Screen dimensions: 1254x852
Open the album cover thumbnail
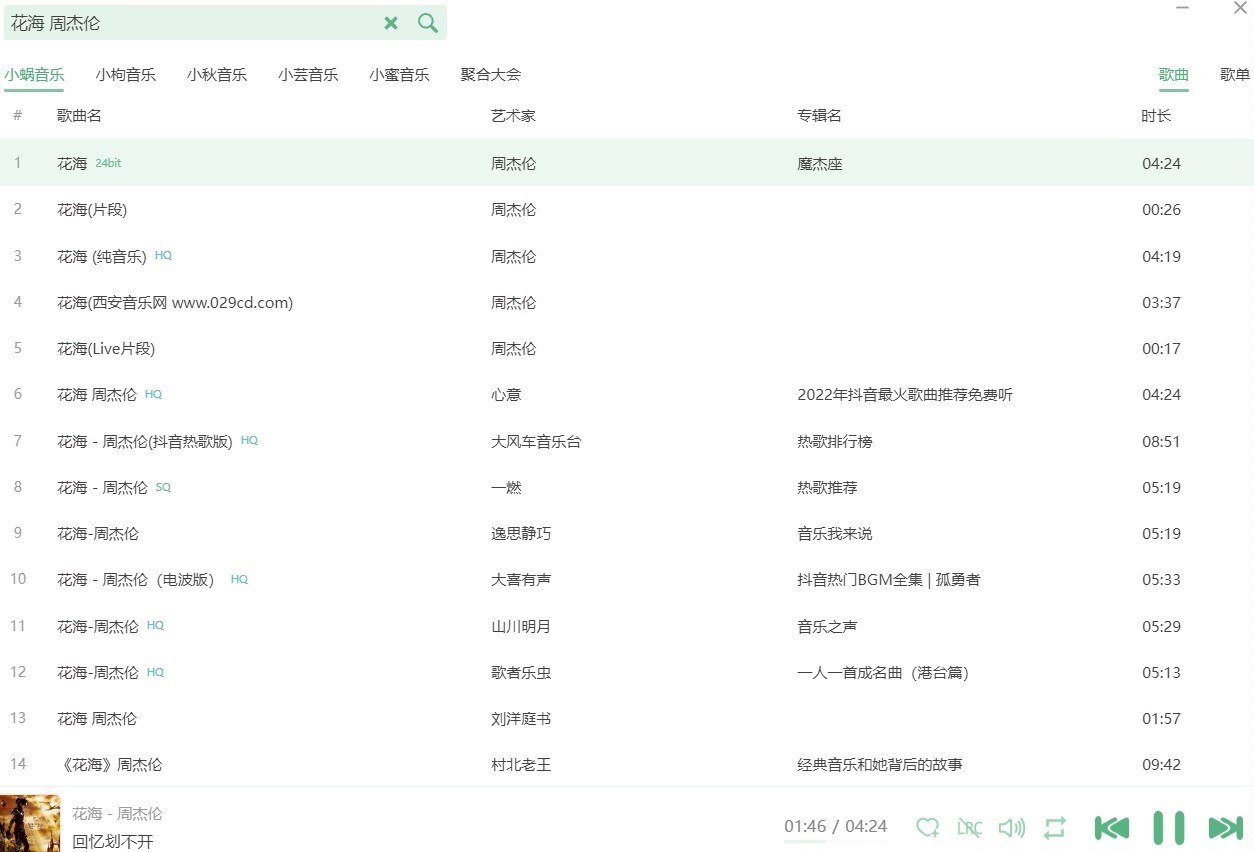pos(30,823)
